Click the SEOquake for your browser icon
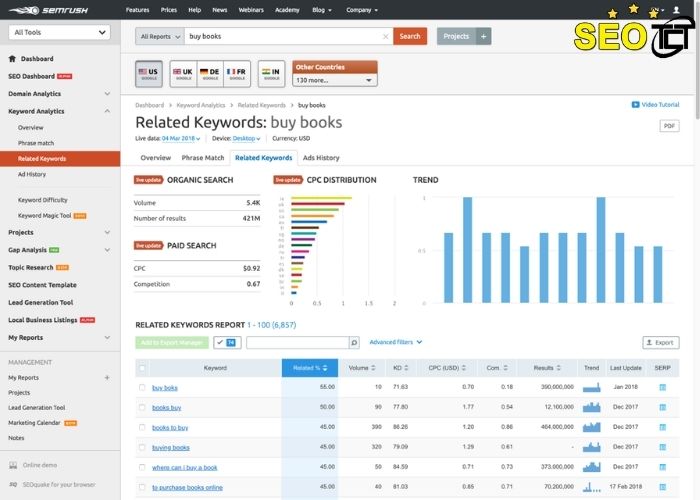 [x=13, y=484]
